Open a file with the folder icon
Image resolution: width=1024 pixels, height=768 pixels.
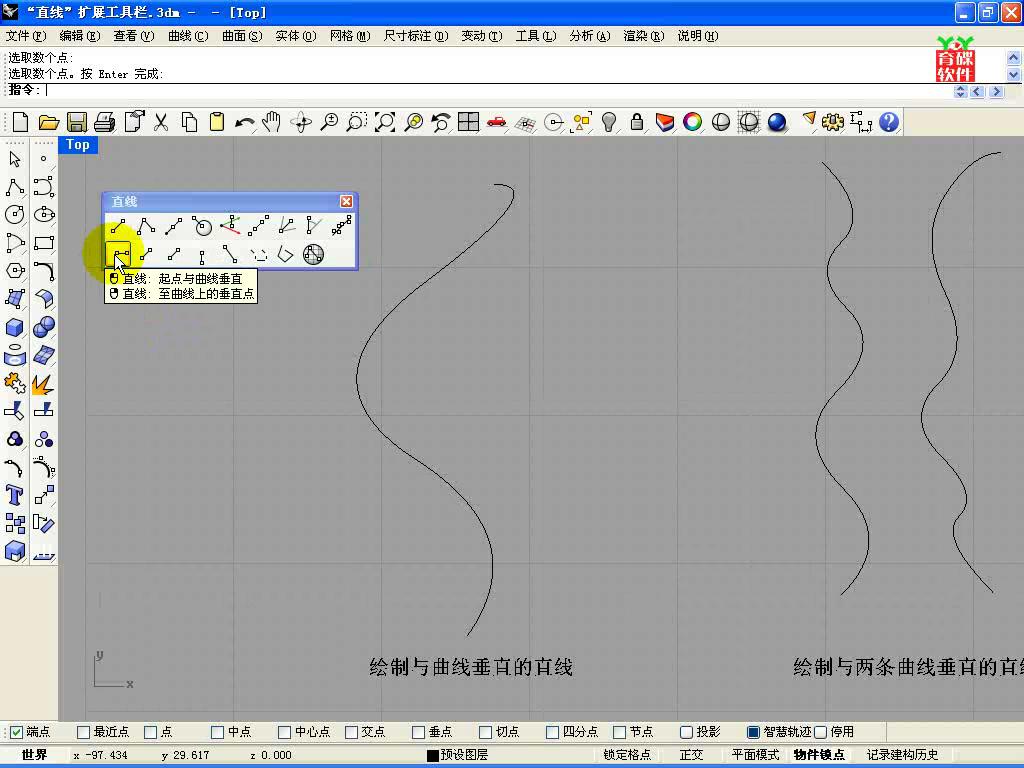pos(49,122)
